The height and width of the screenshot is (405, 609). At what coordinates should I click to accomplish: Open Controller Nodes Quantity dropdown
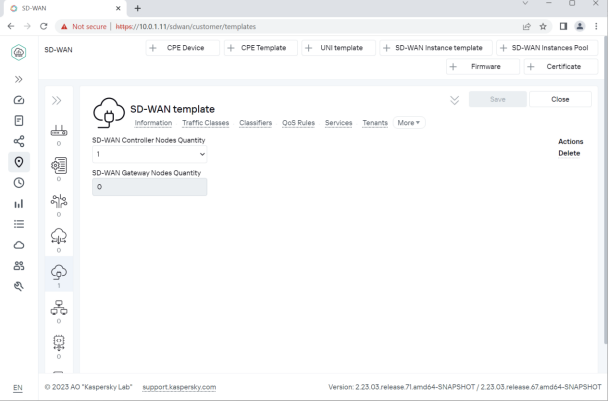pyautogui.click(x=150, y=154)
